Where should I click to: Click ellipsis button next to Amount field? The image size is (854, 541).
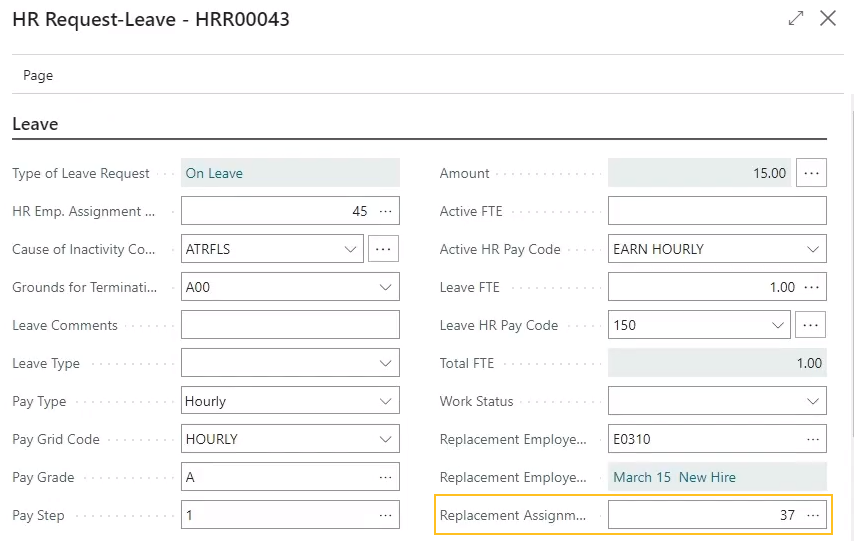tap(812, 173)
